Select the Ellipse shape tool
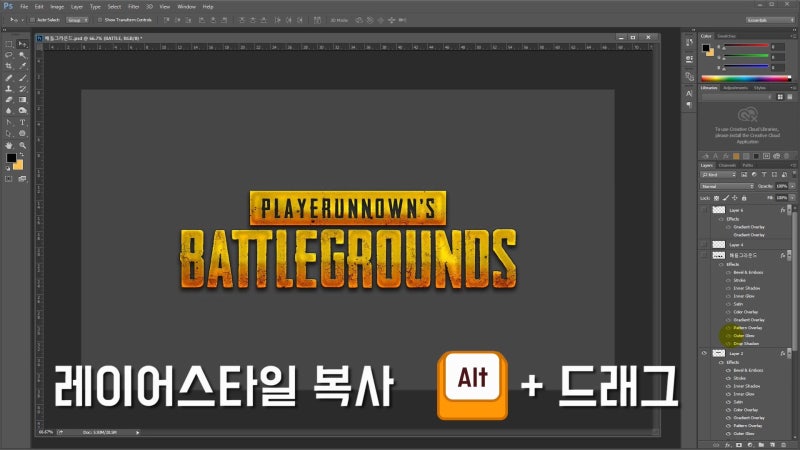Image resolution: width=800 pixels, height=450 pixels. tap(22, 134)
